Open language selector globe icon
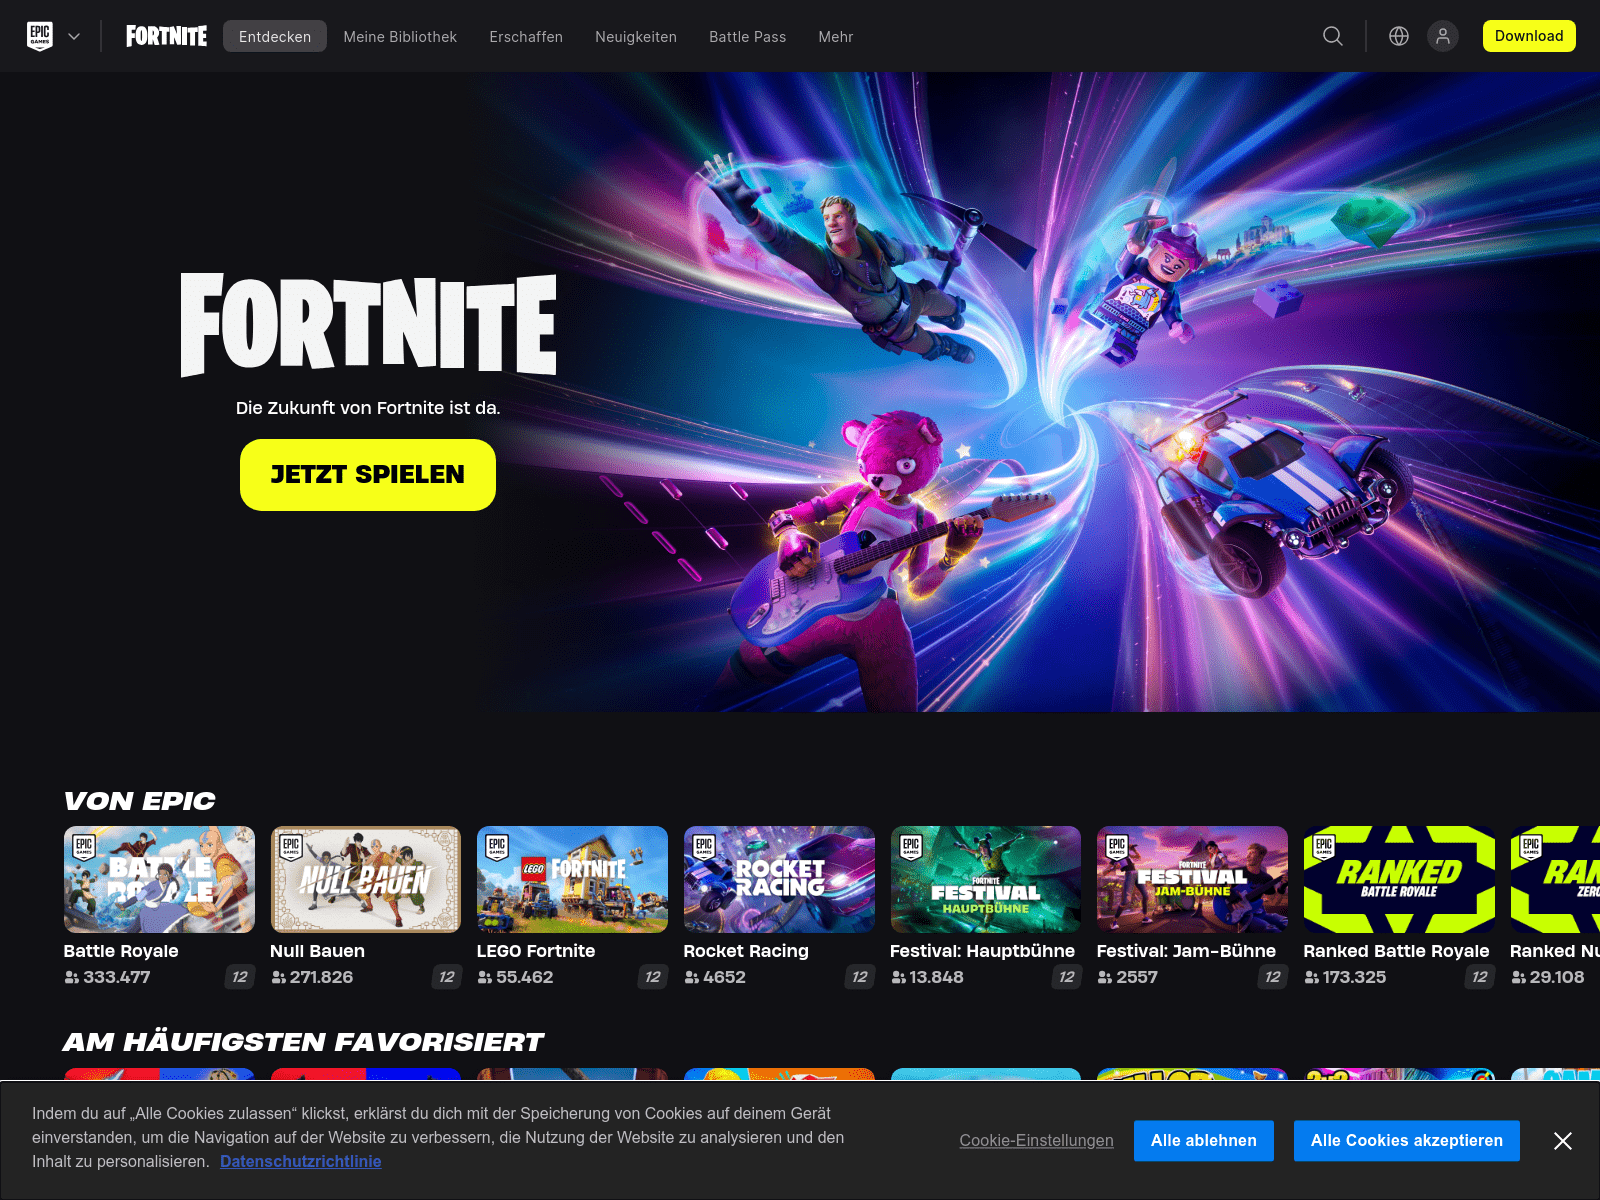This screenshot has height=1200, width=1600. click(x=1399, y=36)
